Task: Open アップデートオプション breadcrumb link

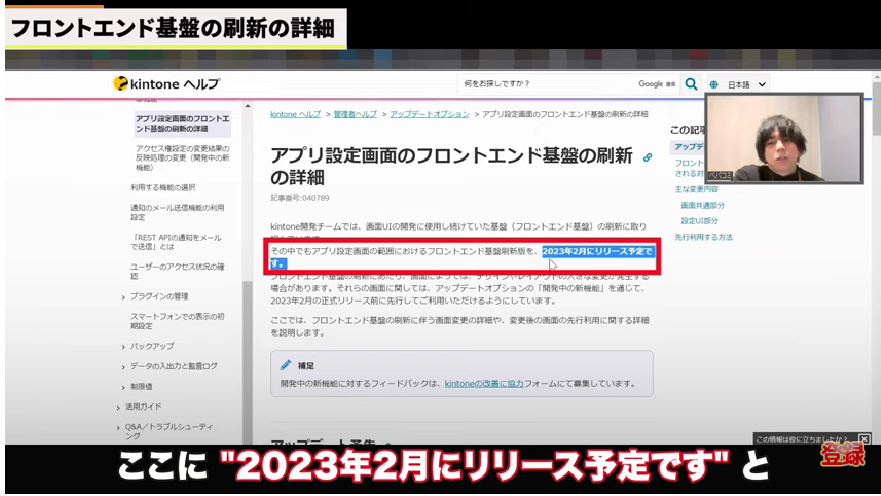Action: coord(429,115)
